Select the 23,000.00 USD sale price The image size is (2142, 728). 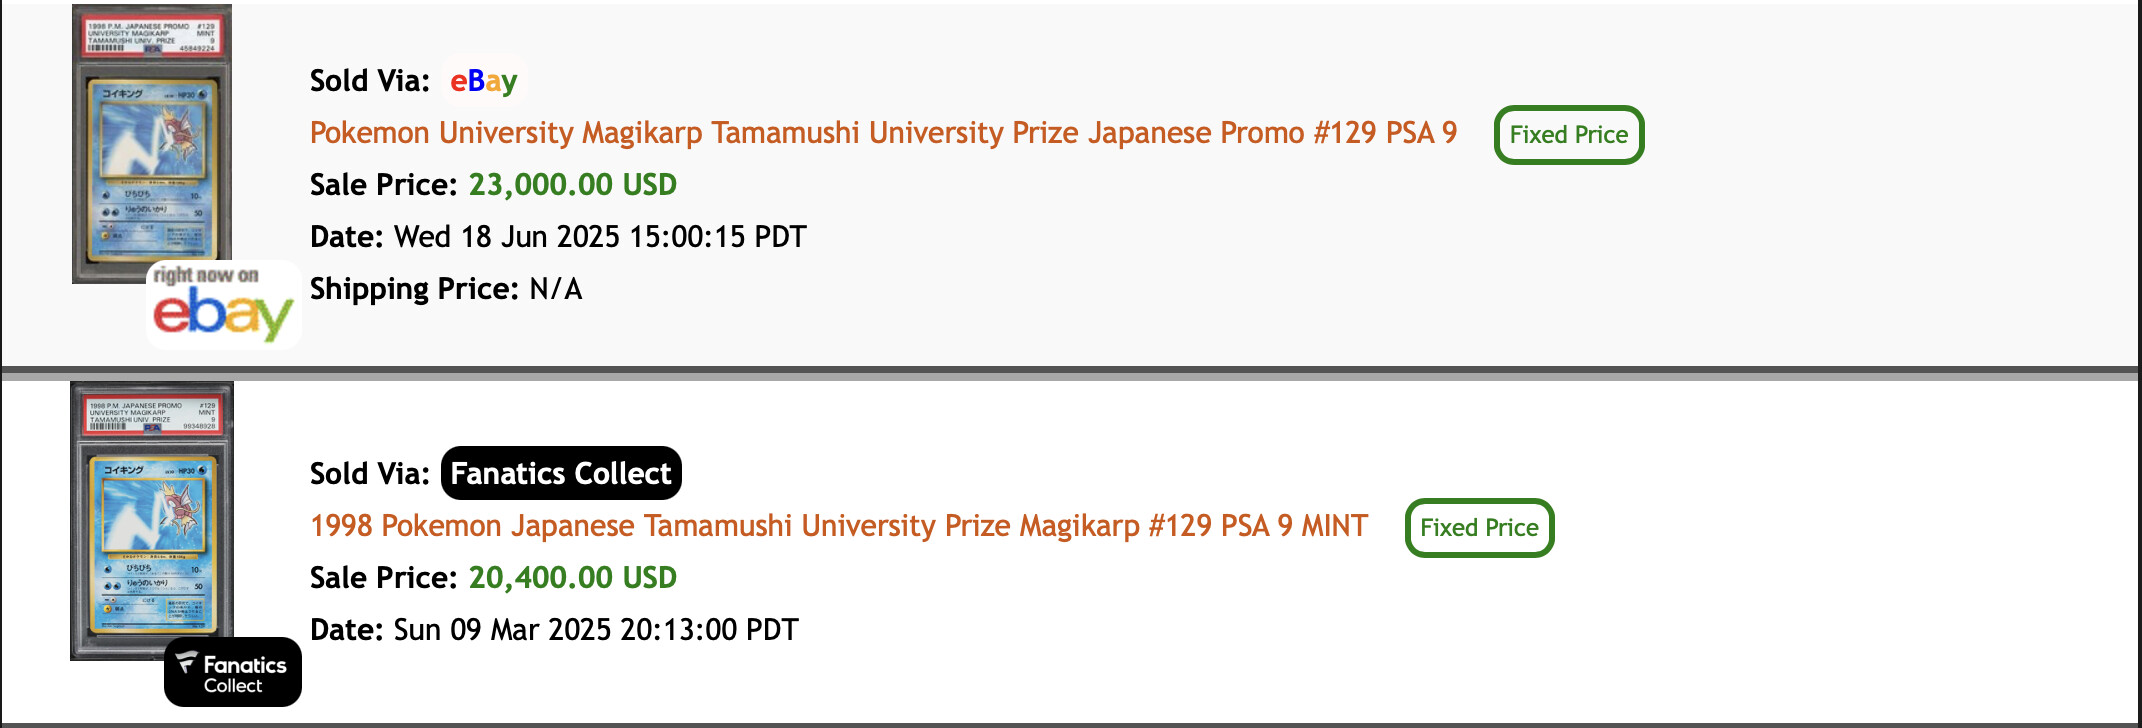pos(573,185)
